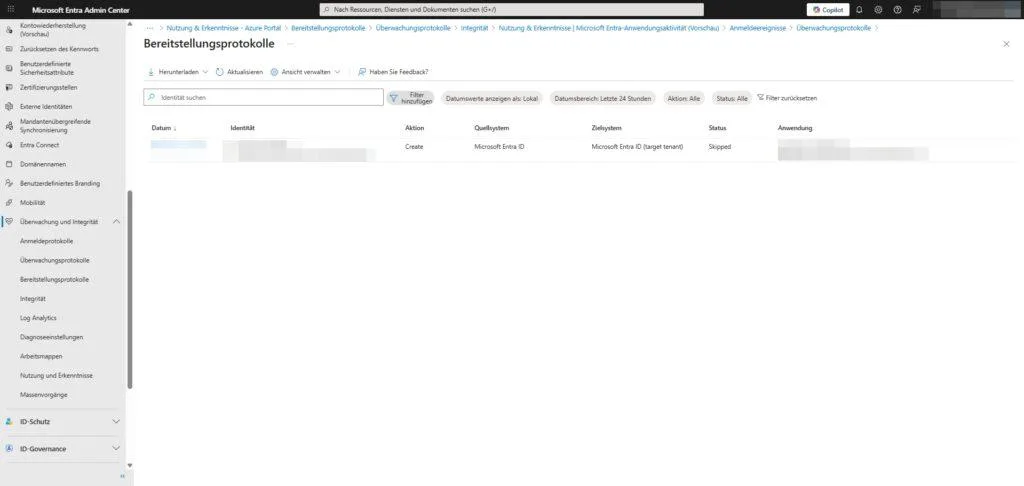The width and height of the screenshot is (1024, 486).
Task: Click Aktualisieren to refresh the logs
Action: pos(239,72)
